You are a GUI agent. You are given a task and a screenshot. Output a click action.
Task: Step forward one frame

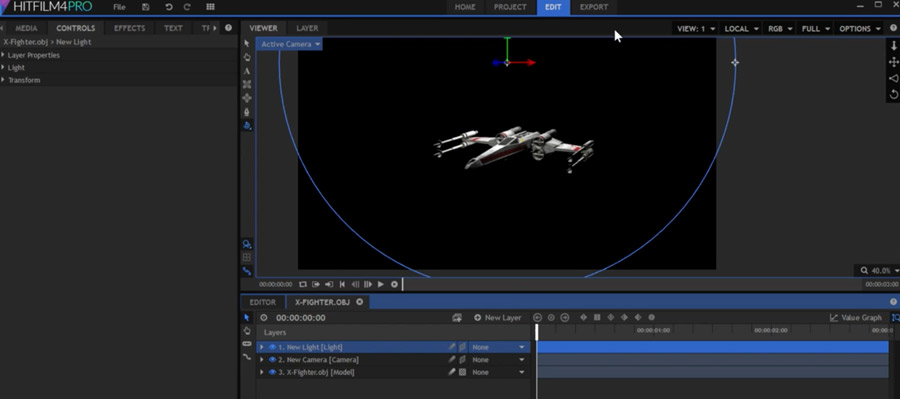pos(368,284)
